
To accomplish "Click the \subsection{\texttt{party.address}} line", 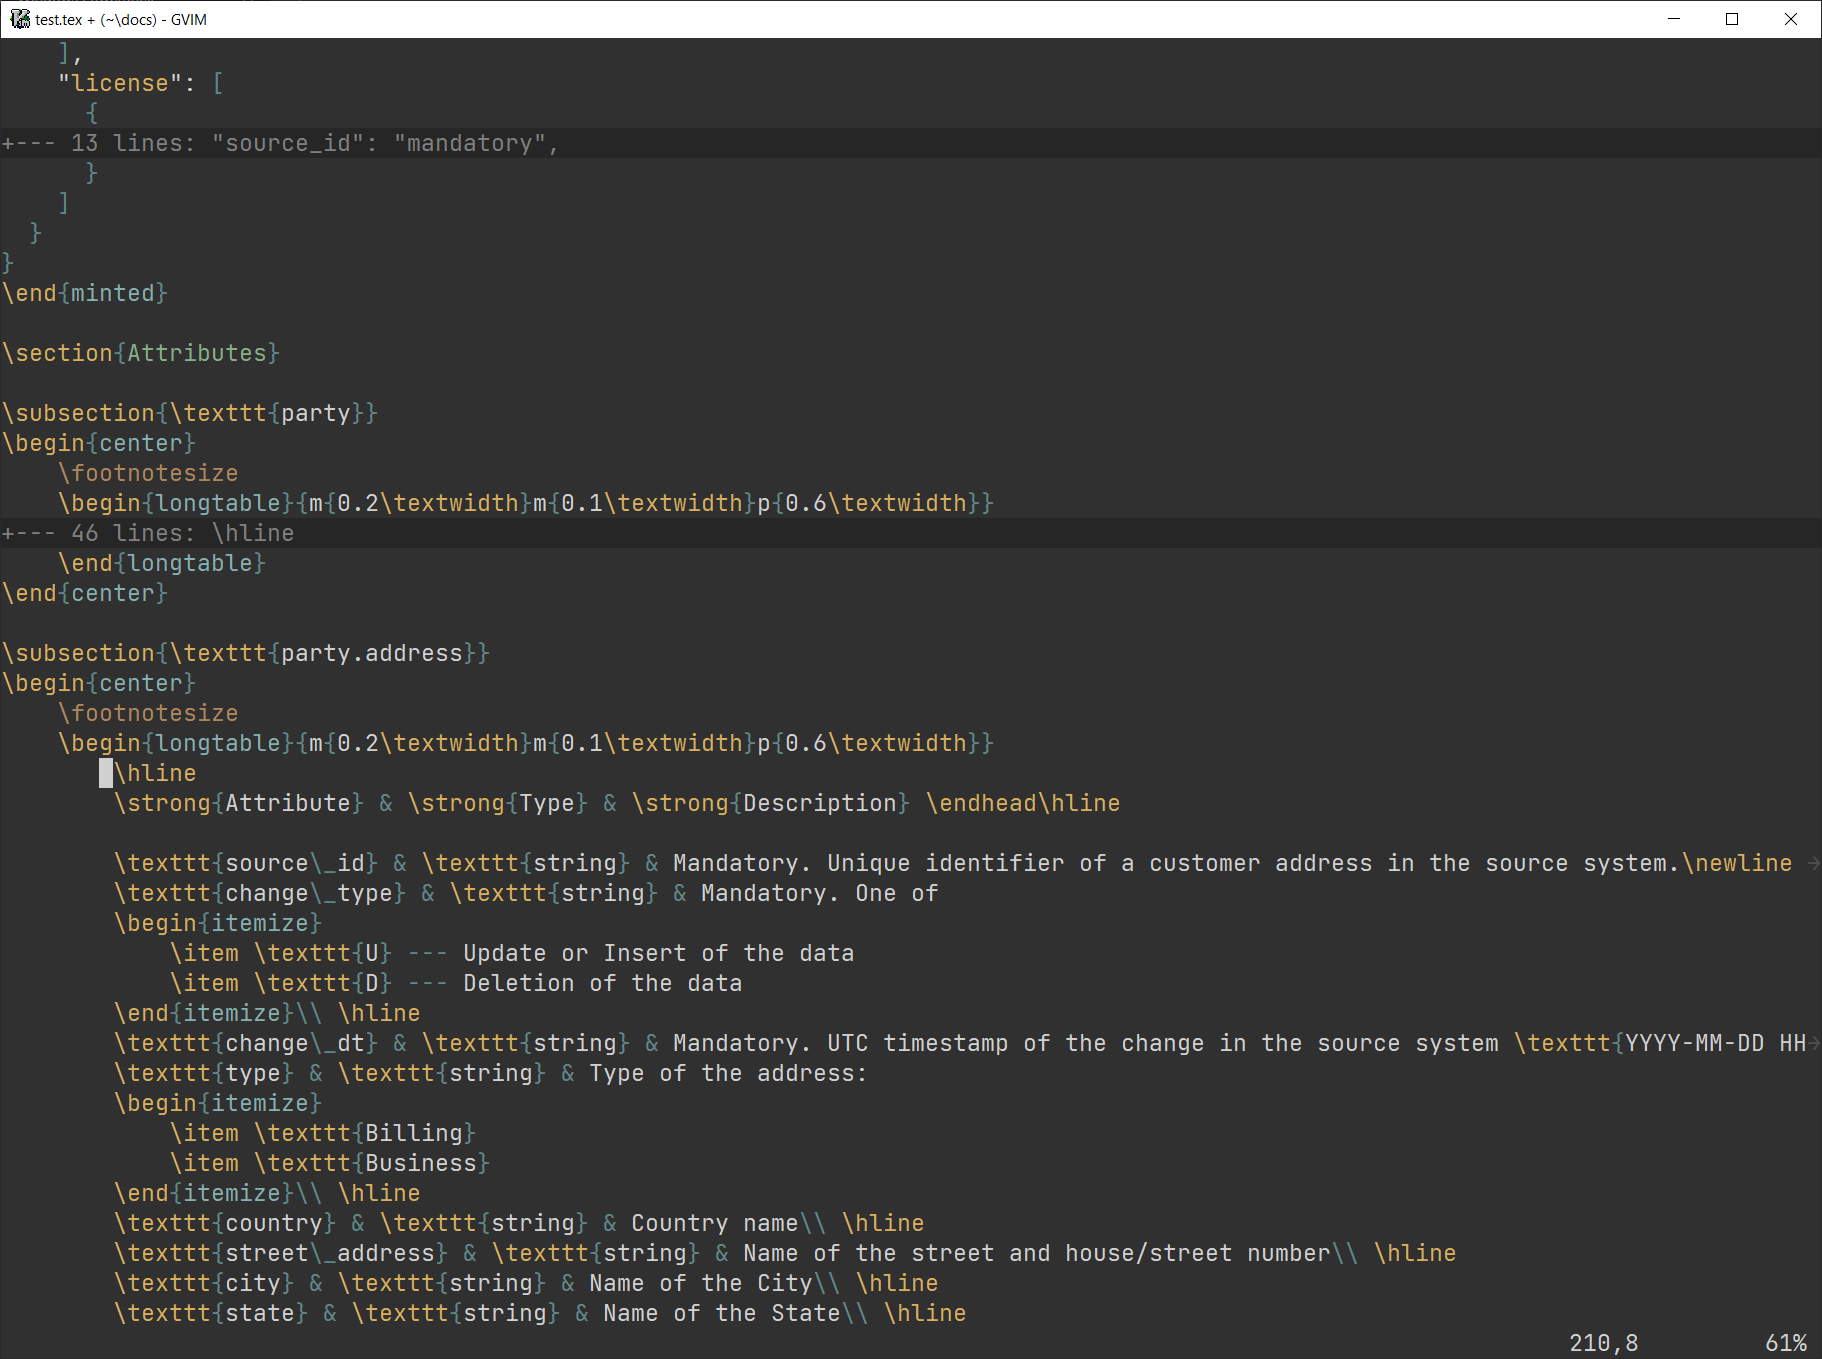I will tap(246, 653).
